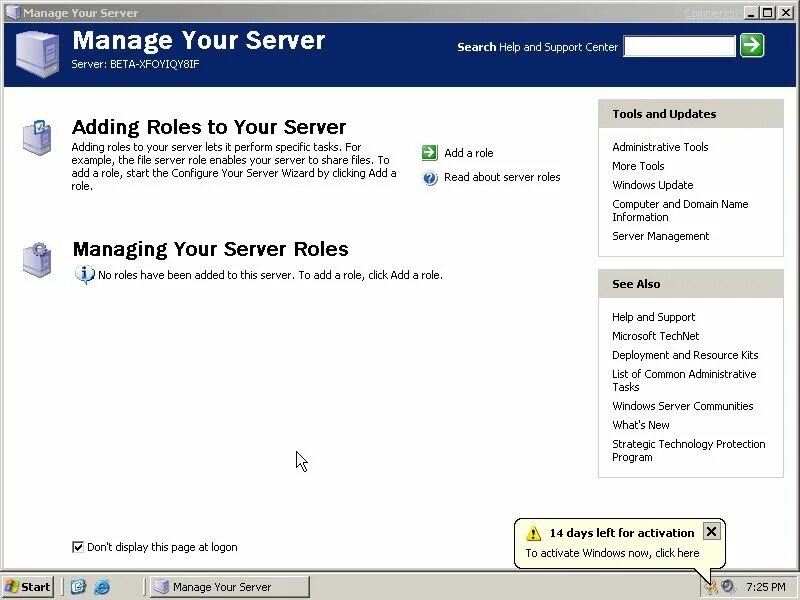Open the What's New link
This screenshot has height=600, width=800.
click(x=641, y=424)
